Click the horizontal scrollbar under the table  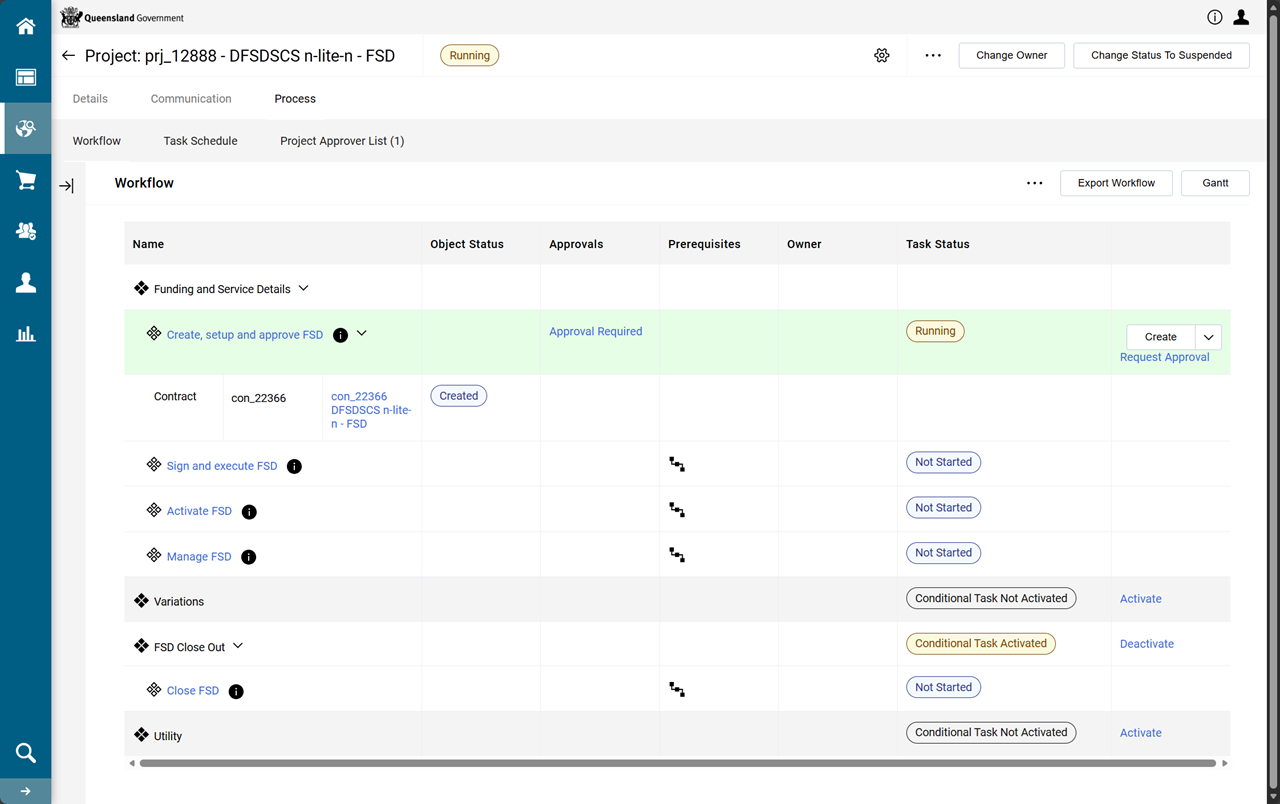click(x=677, y=763)
